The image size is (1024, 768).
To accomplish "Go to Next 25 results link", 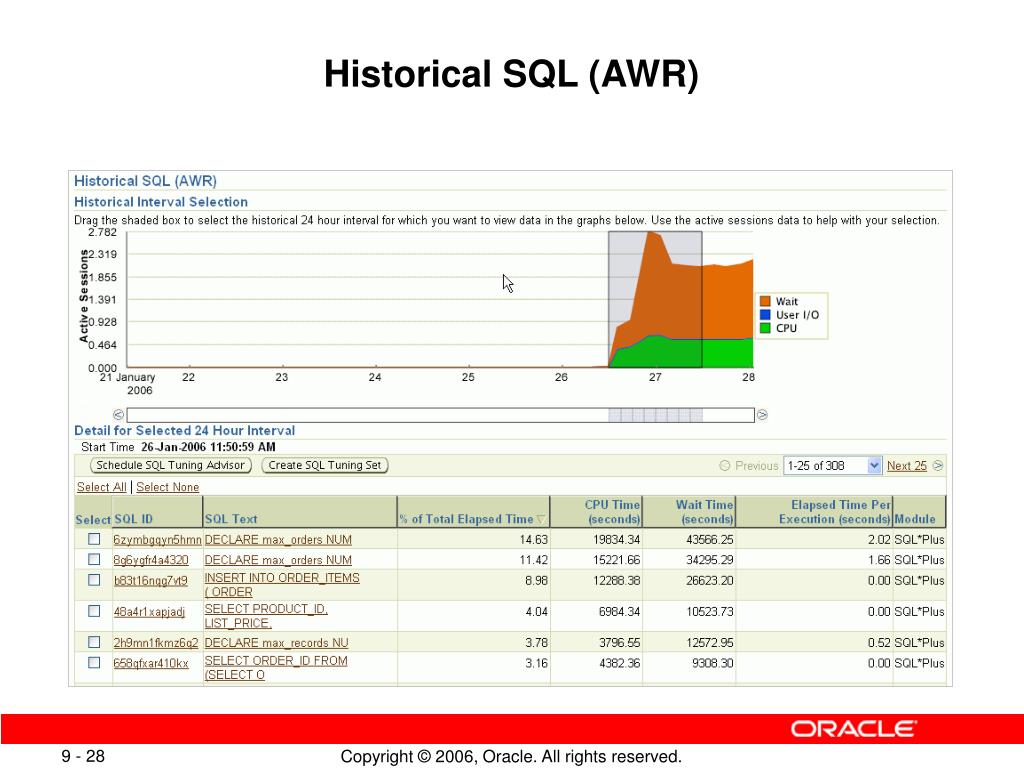I will [906, 466].
